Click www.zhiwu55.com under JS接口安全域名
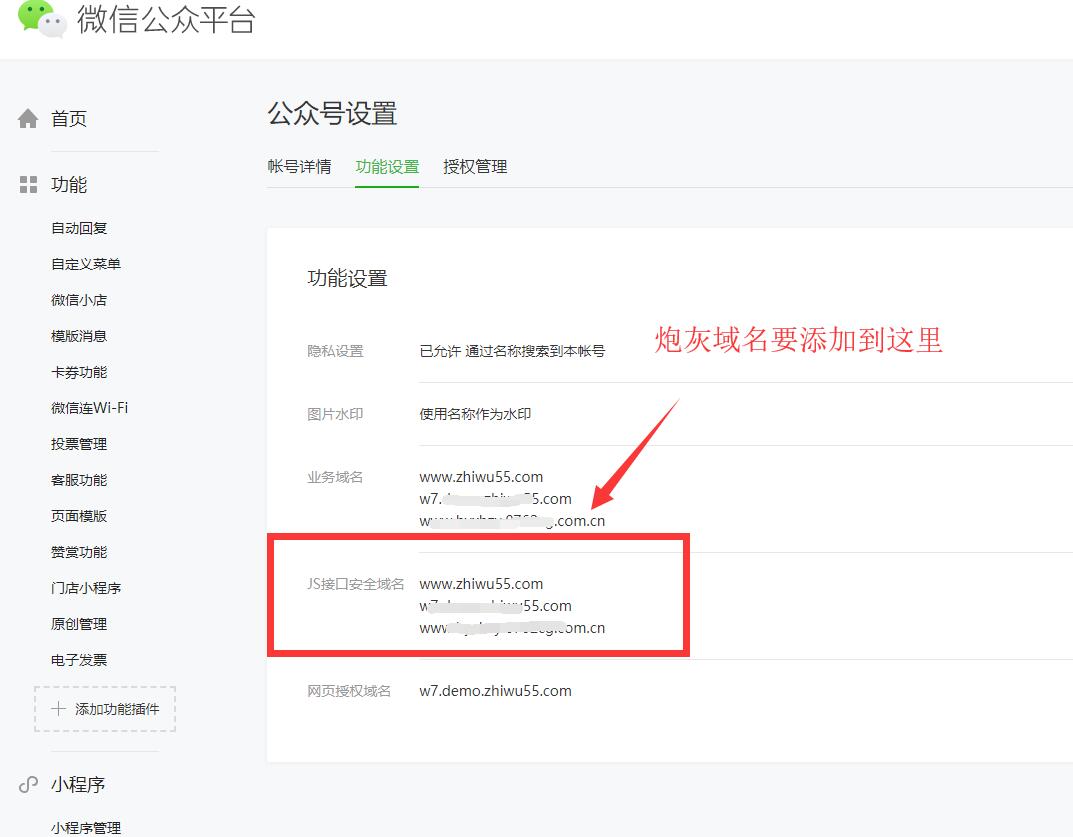The image size is (1073, 837). [x=481, y=584]
